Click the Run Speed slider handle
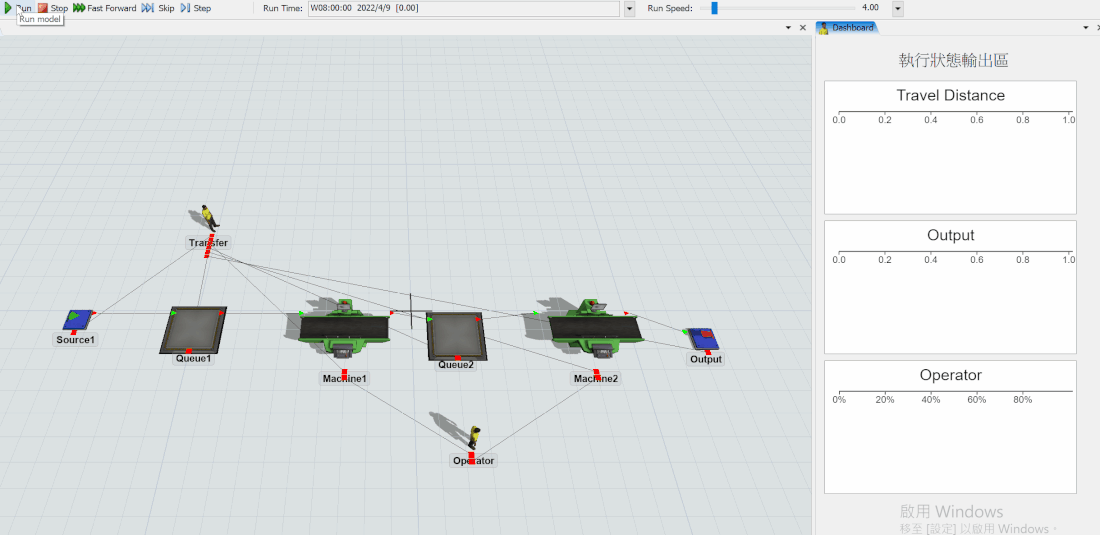1100x535 pixels. point(714,8)
